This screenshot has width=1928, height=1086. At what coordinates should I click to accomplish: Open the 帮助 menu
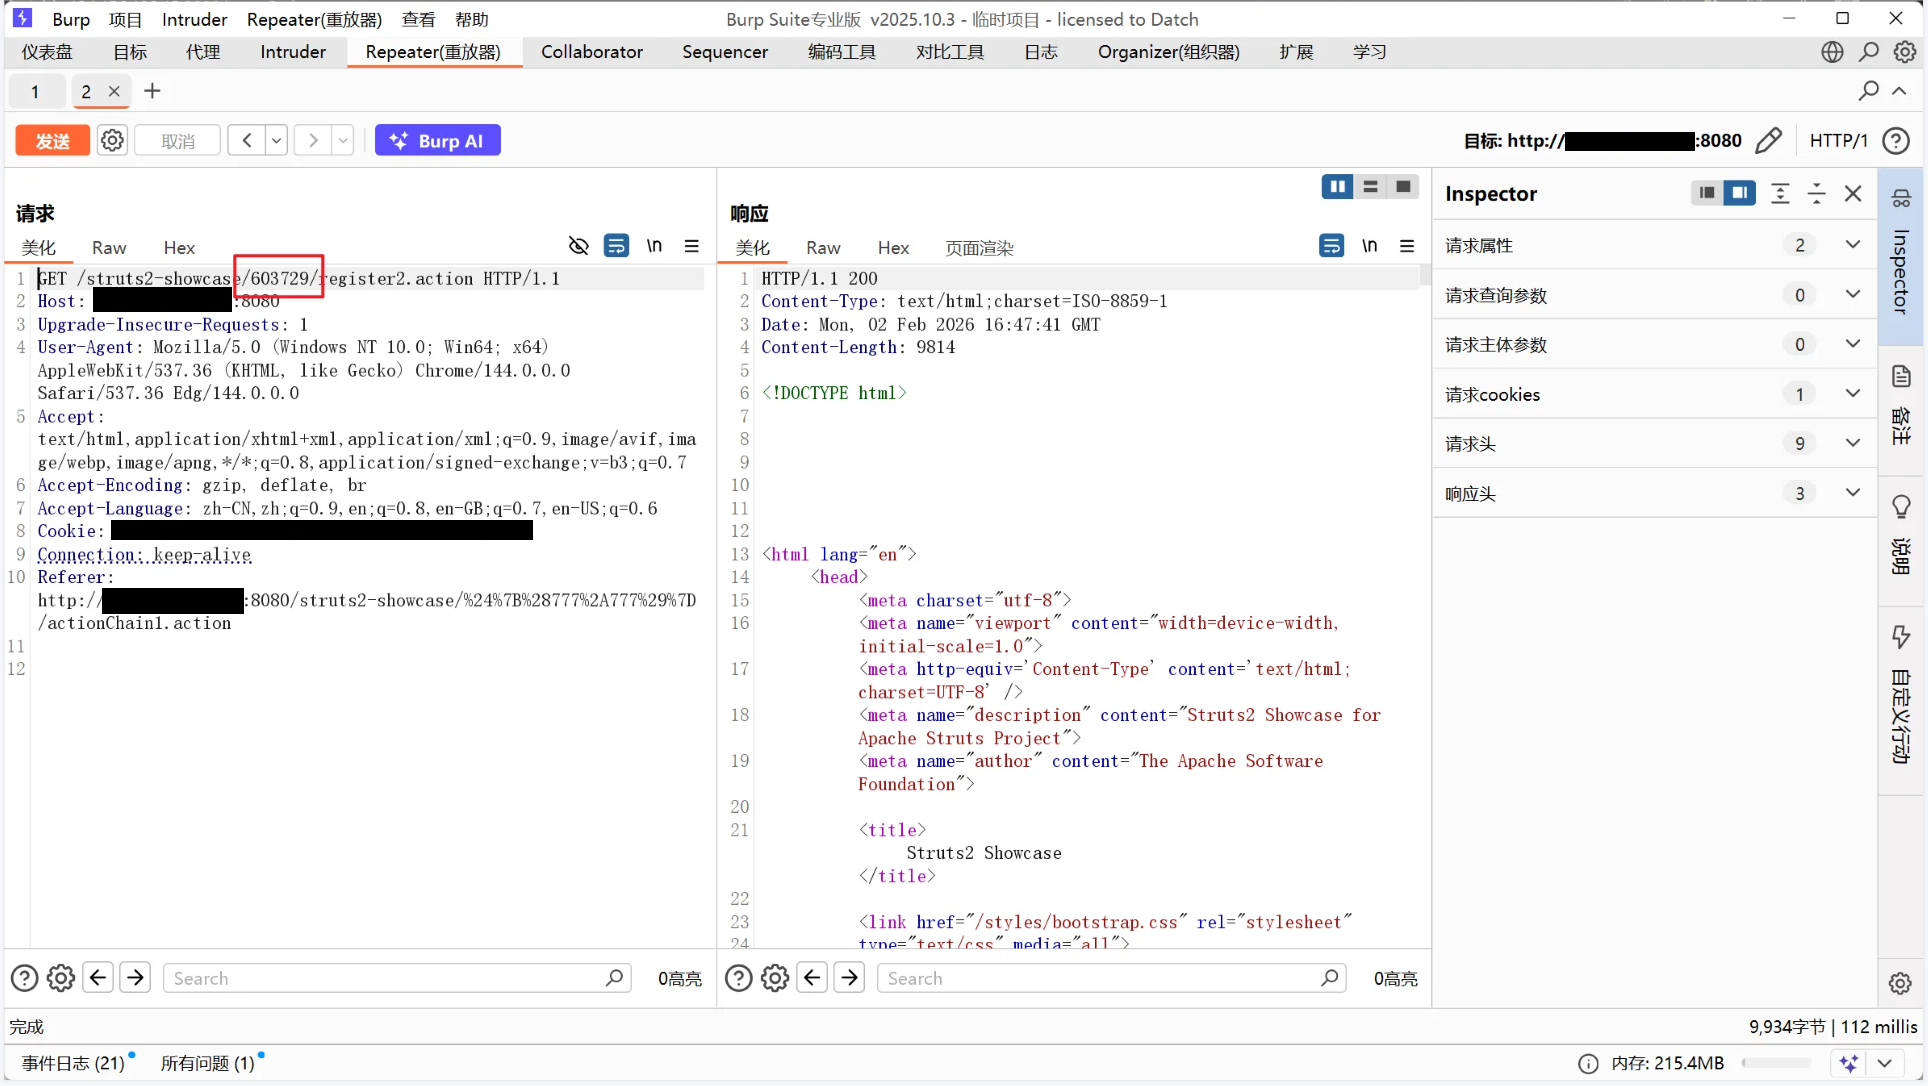tap(472, 19)
